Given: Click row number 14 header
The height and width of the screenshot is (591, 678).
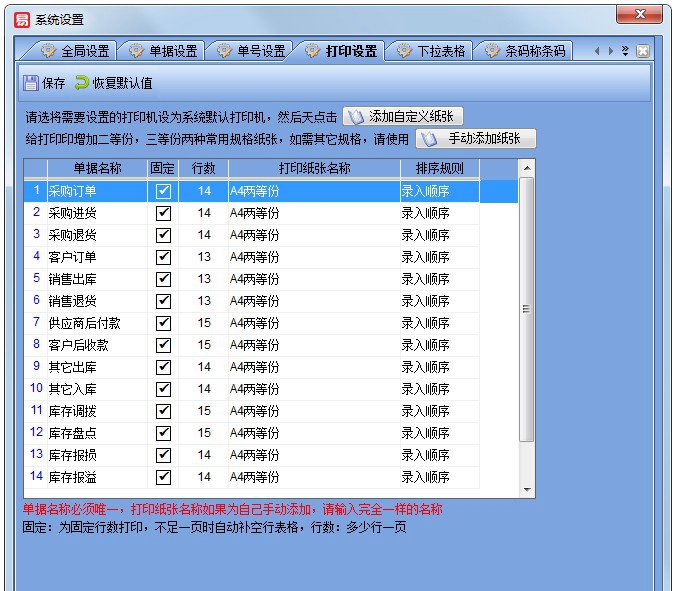Looking at the screenshot, I should pos(36,477).
